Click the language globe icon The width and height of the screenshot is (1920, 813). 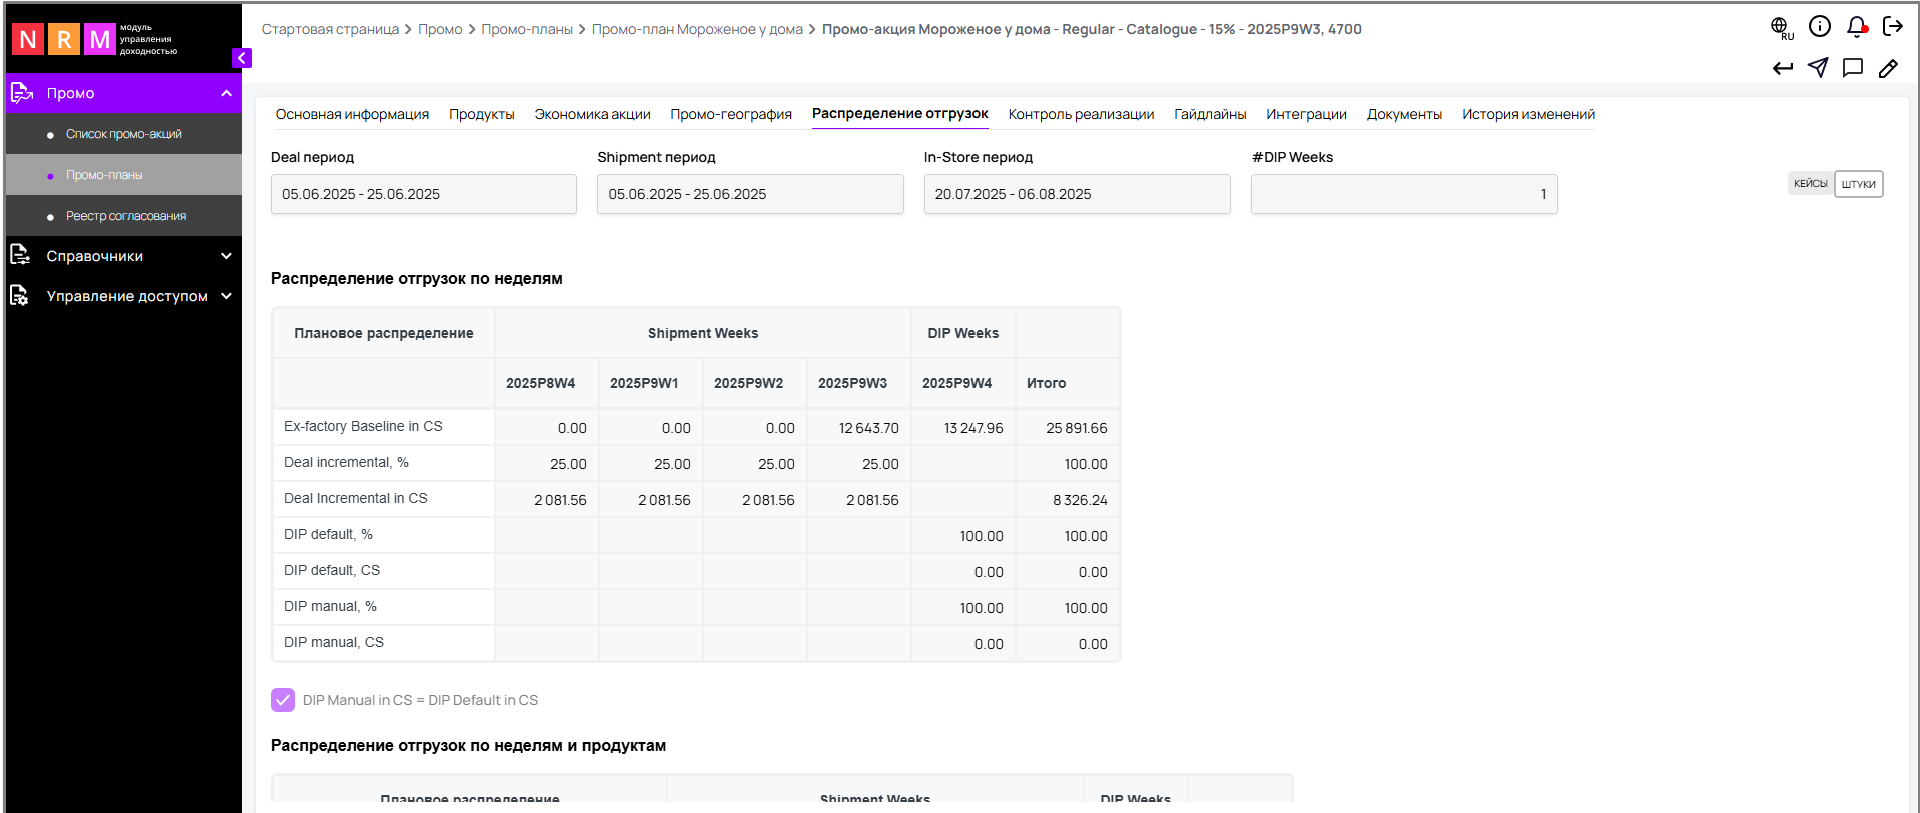coord(1780,27)
